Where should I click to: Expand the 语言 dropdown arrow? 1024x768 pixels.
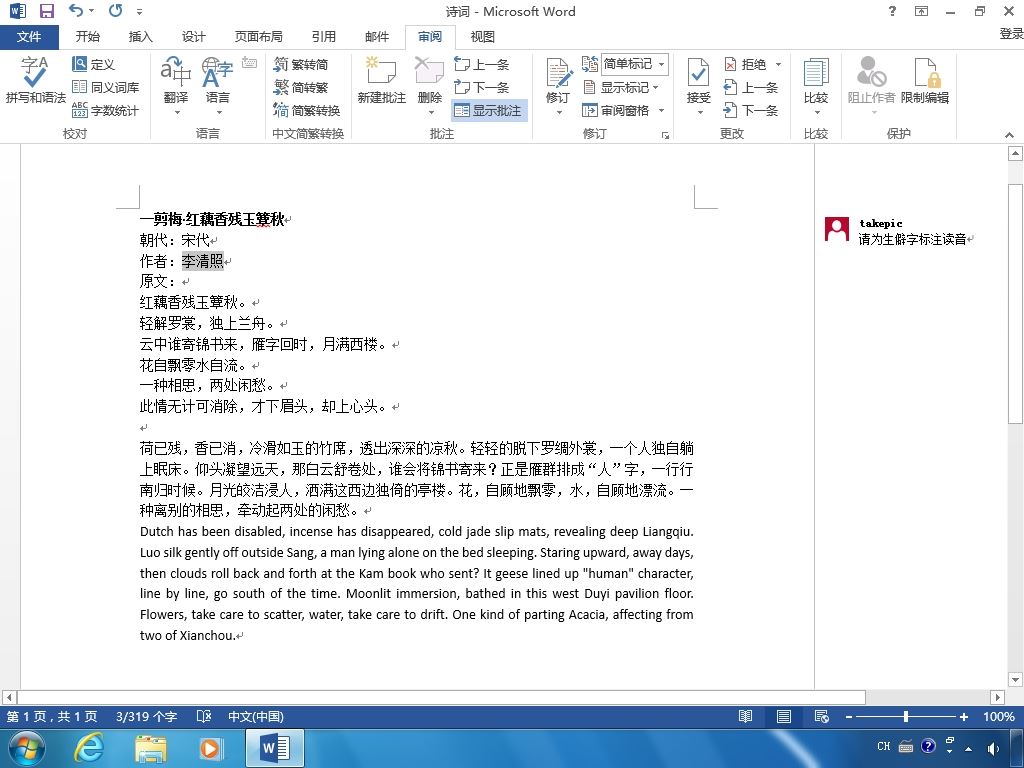point(218,112)
